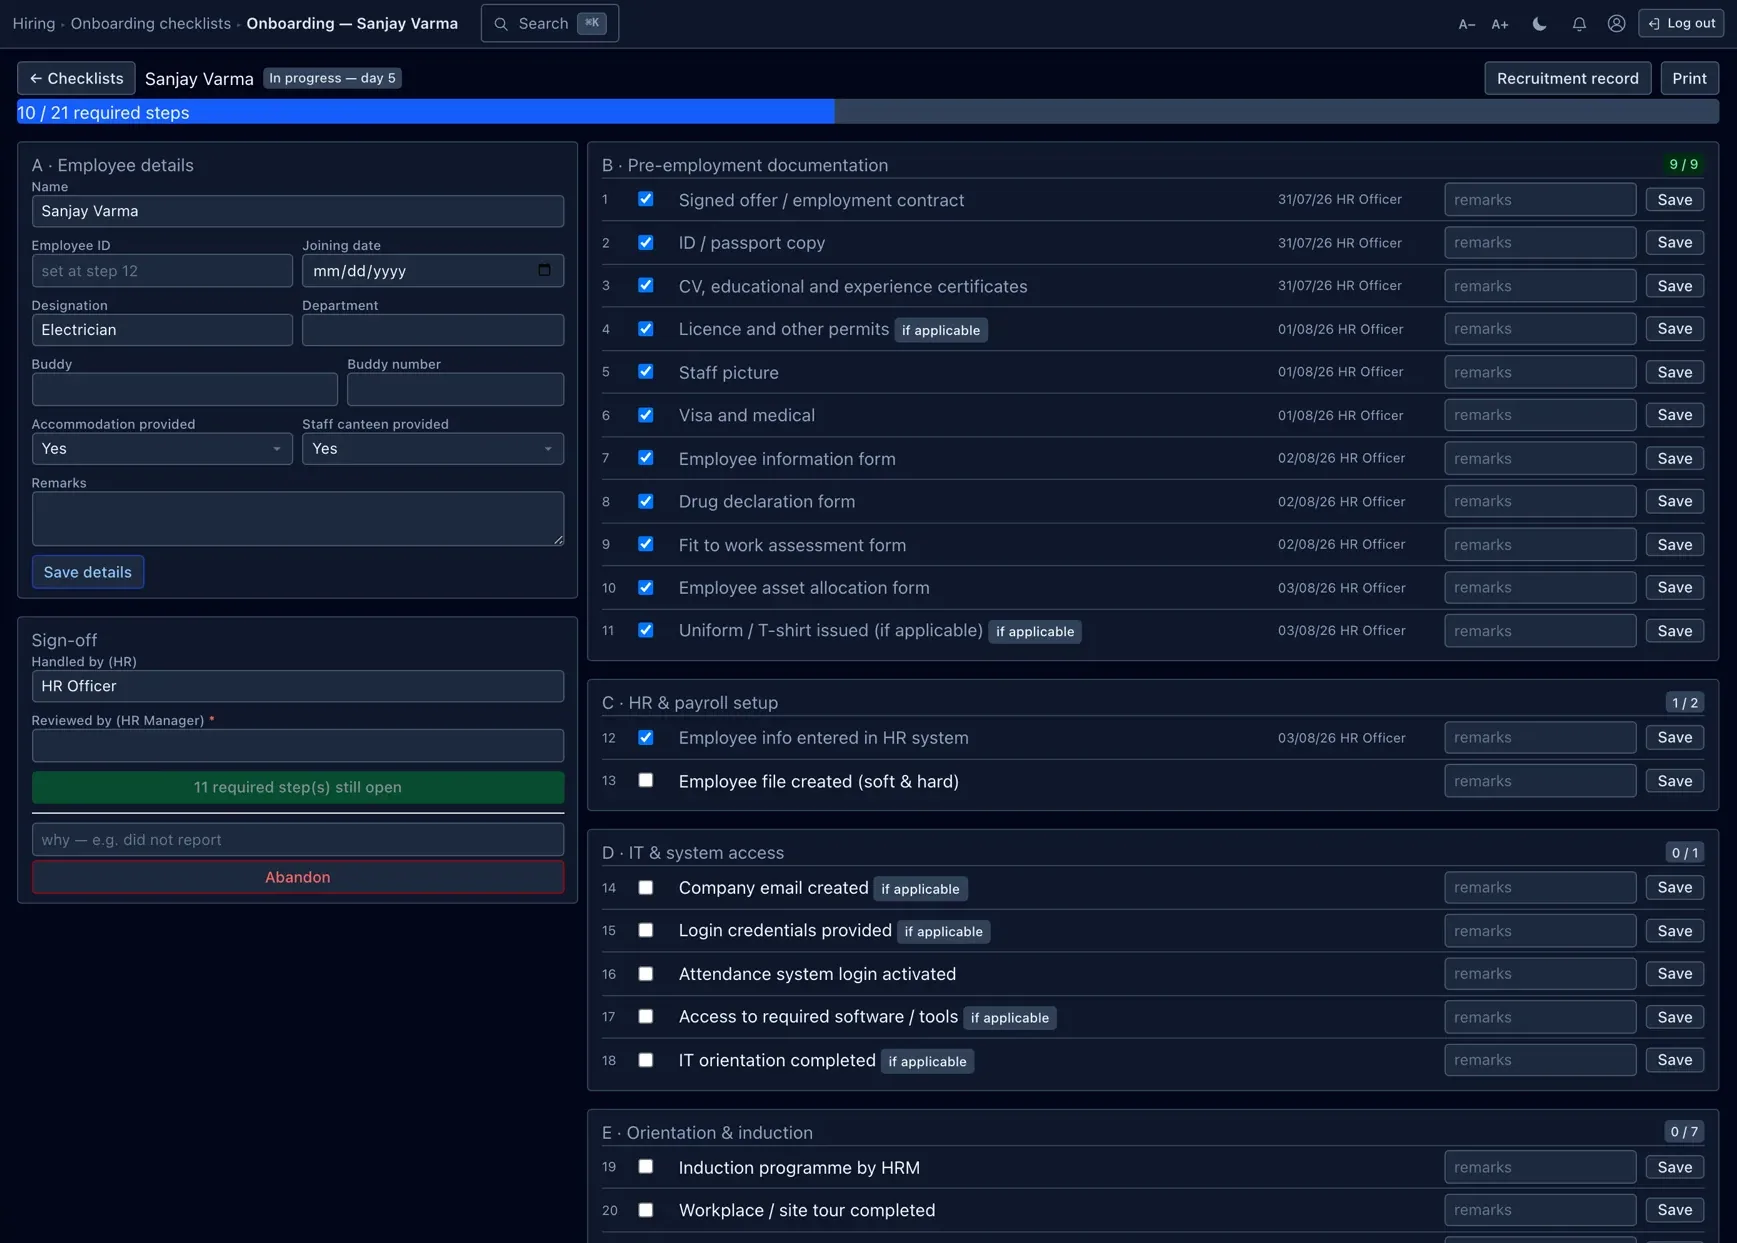Print the onboarding checklist
Image resolution: width=1737 pixels, height=1243 pixels.
tap(1689, 78)
